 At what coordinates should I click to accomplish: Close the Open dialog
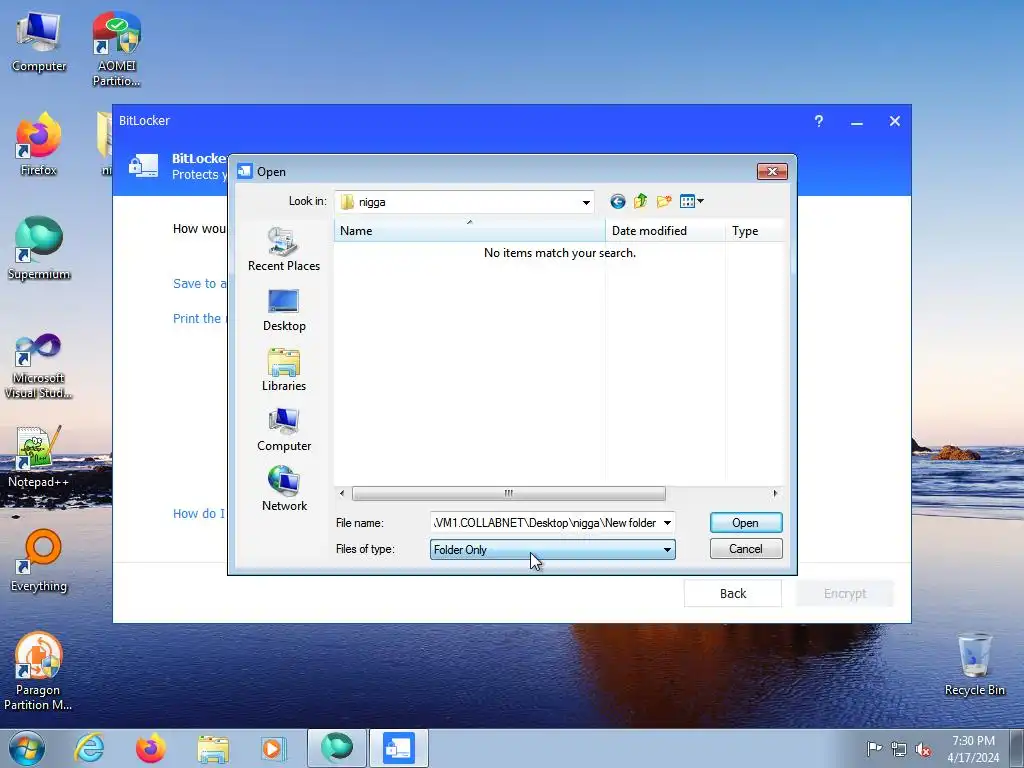pyautogui.click(x=772, y=172)
